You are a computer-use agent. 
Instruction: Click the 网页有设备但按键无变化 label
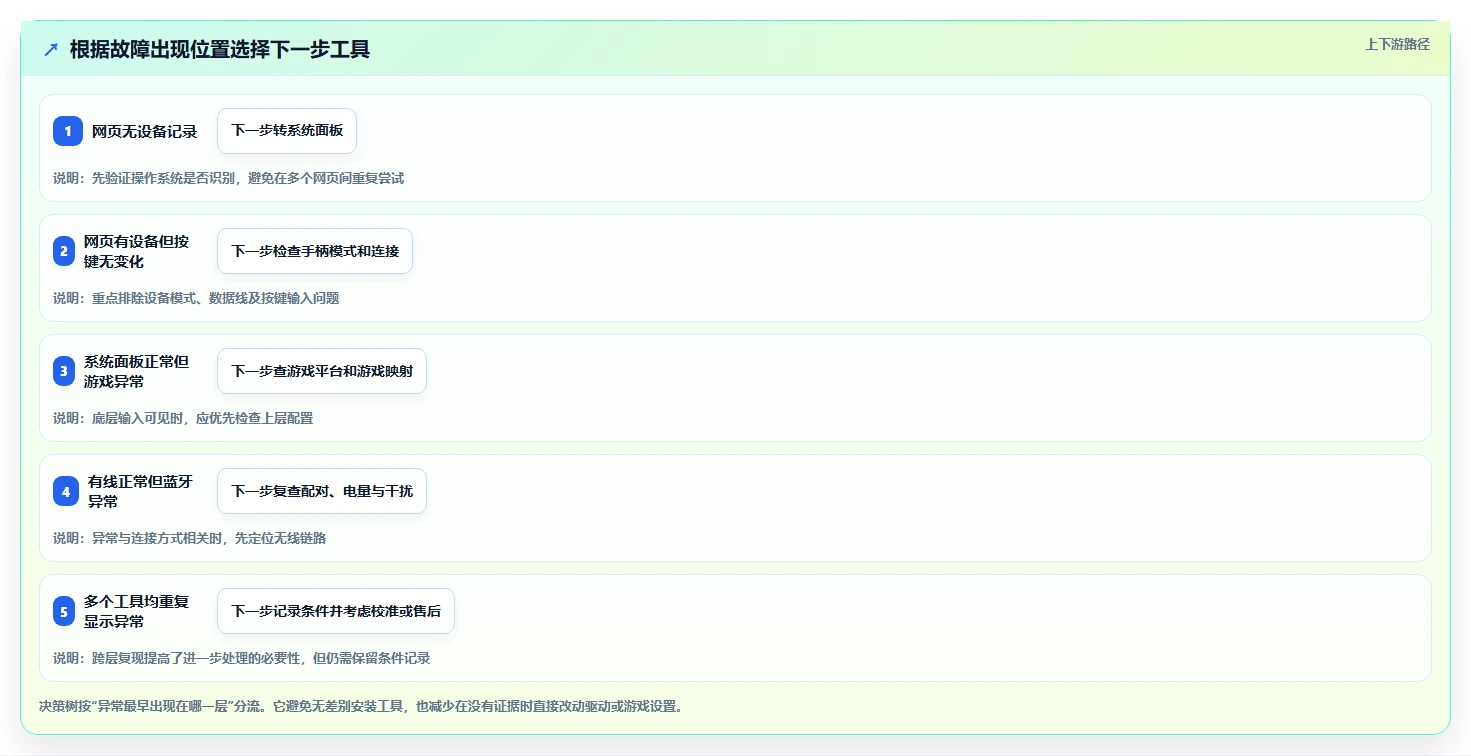click(x=136, y=251)
